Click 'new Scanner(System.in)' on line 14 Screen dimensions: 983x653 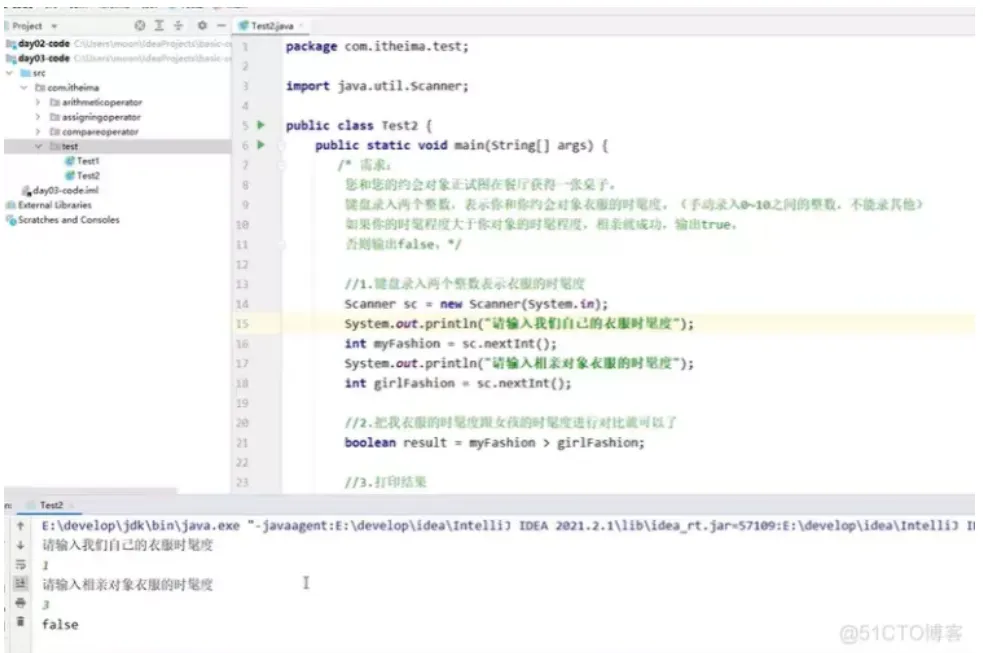(520, 304)
